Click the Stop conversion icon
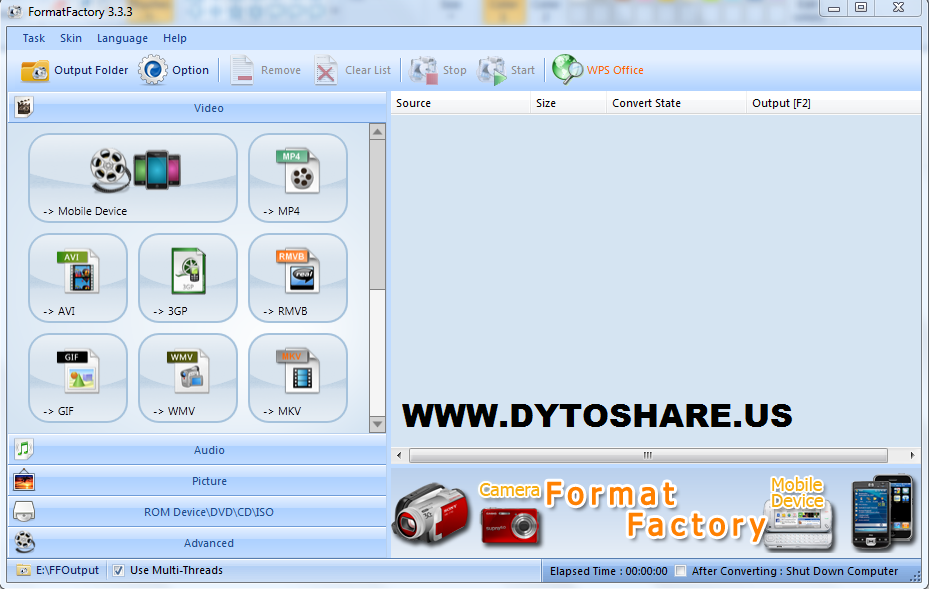The image size is (929, 589). (x=423, y=71)
